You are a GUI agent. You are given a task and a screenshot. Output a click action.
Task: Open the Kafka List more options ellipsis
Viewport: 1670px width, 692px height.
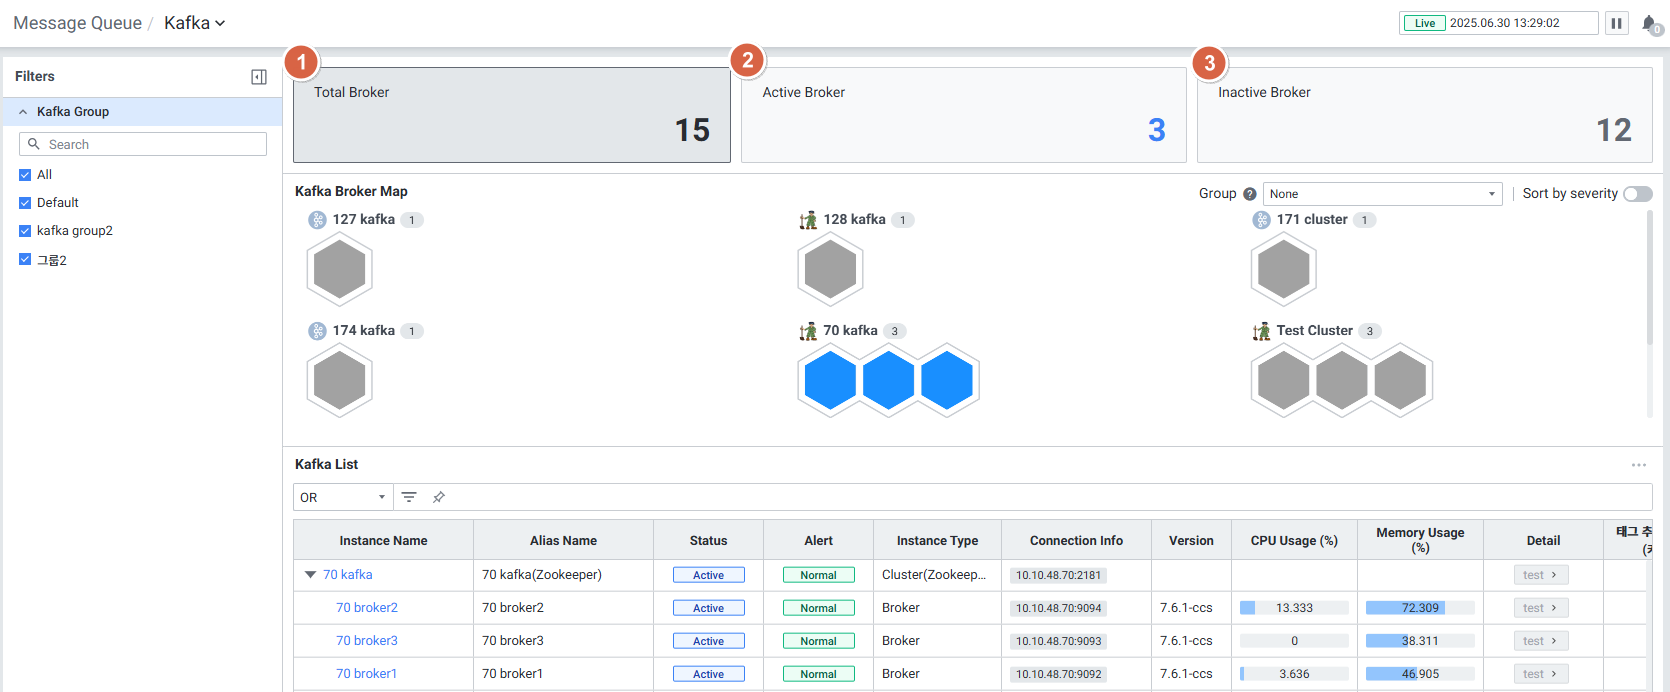point(1638,465)
